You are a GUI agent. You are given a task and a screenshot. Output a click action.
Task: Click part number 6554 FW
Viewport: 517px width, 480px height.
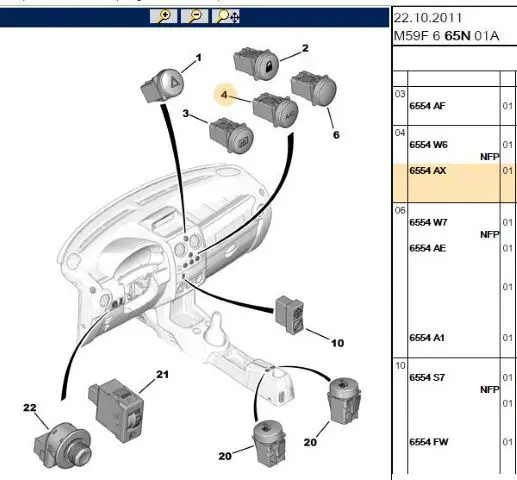[429, 442]
